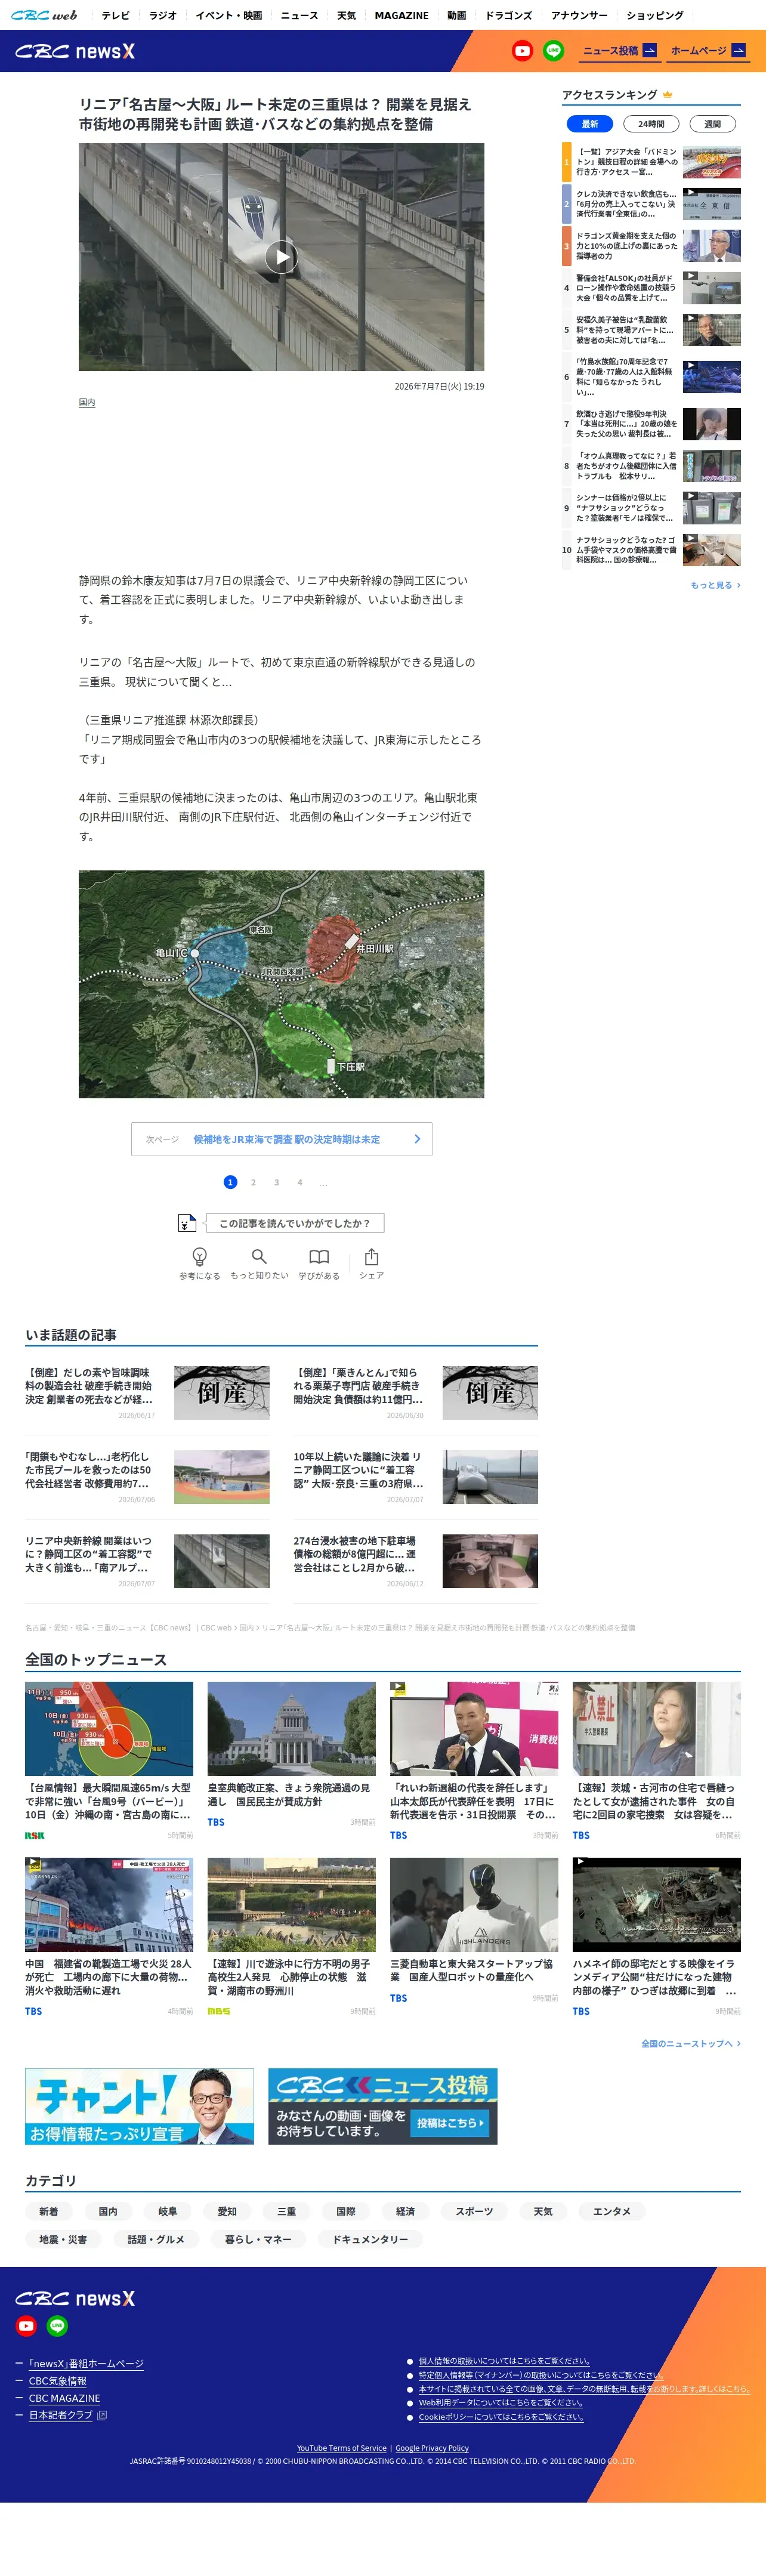Select the 愛知 category chip
Screen dimensions: 766x2576
tap(227, 2211)
